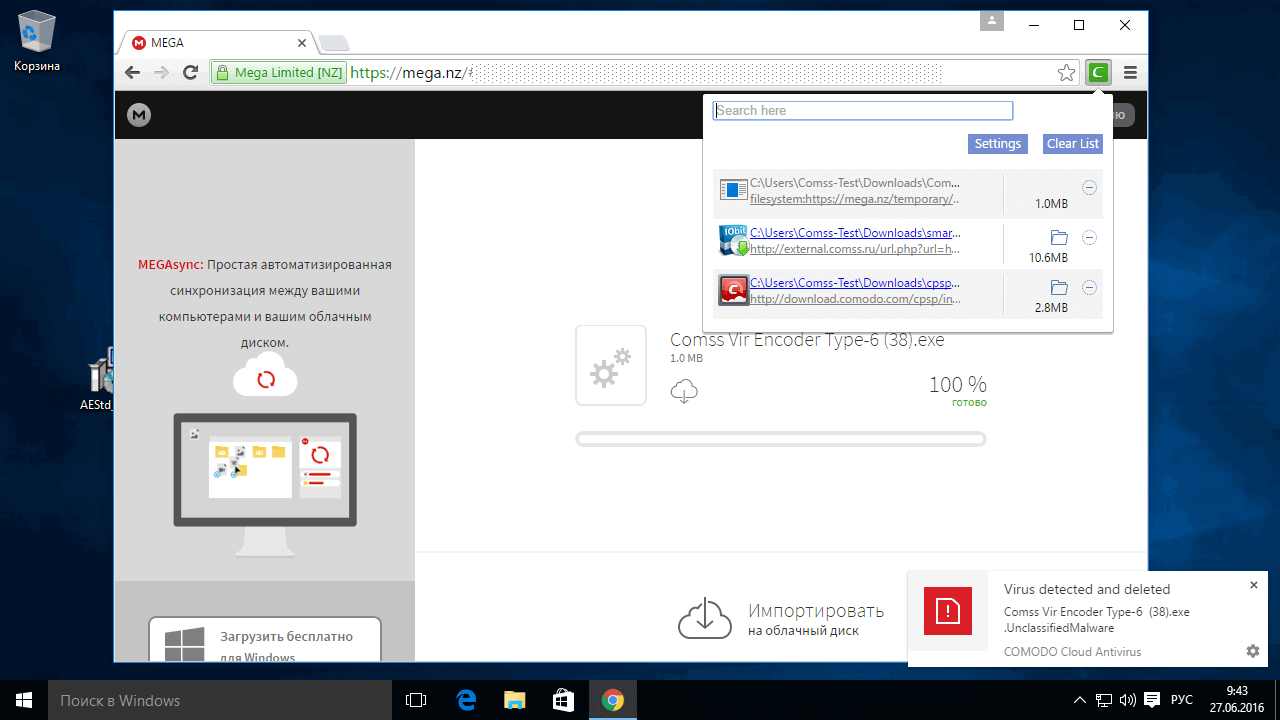Click the Comodo extension icon in Chrome toolbar

(x=1099, y=72)
